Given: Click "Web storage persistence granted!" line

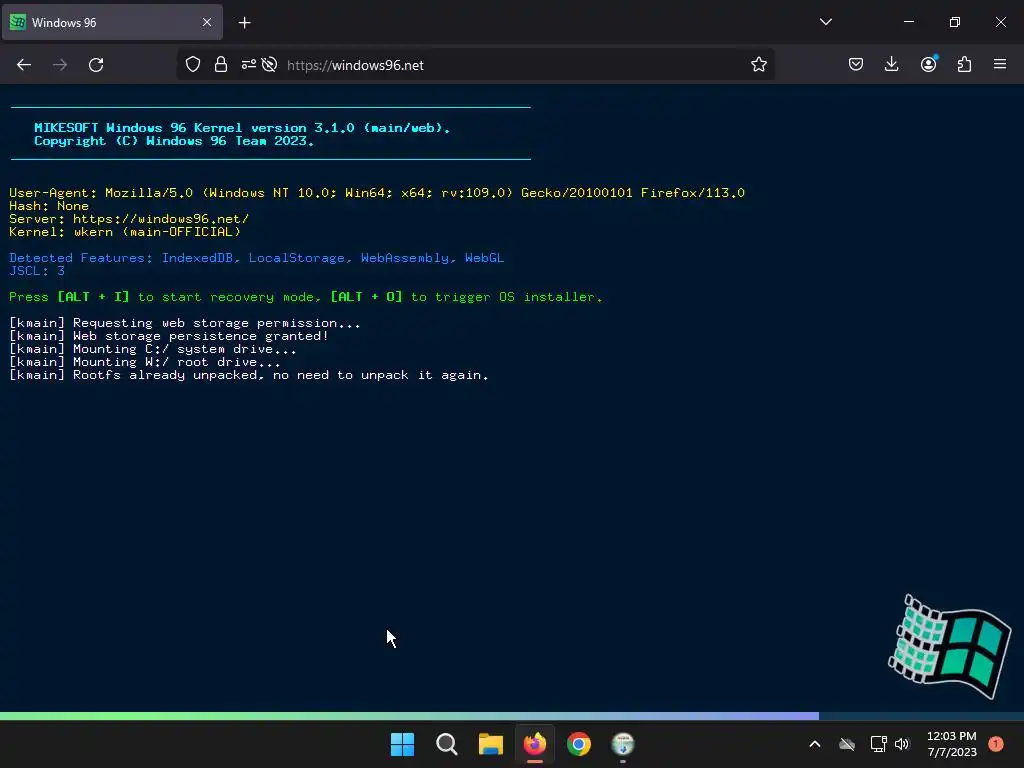Looking at the screenshot, I should [x=168, y=336].
